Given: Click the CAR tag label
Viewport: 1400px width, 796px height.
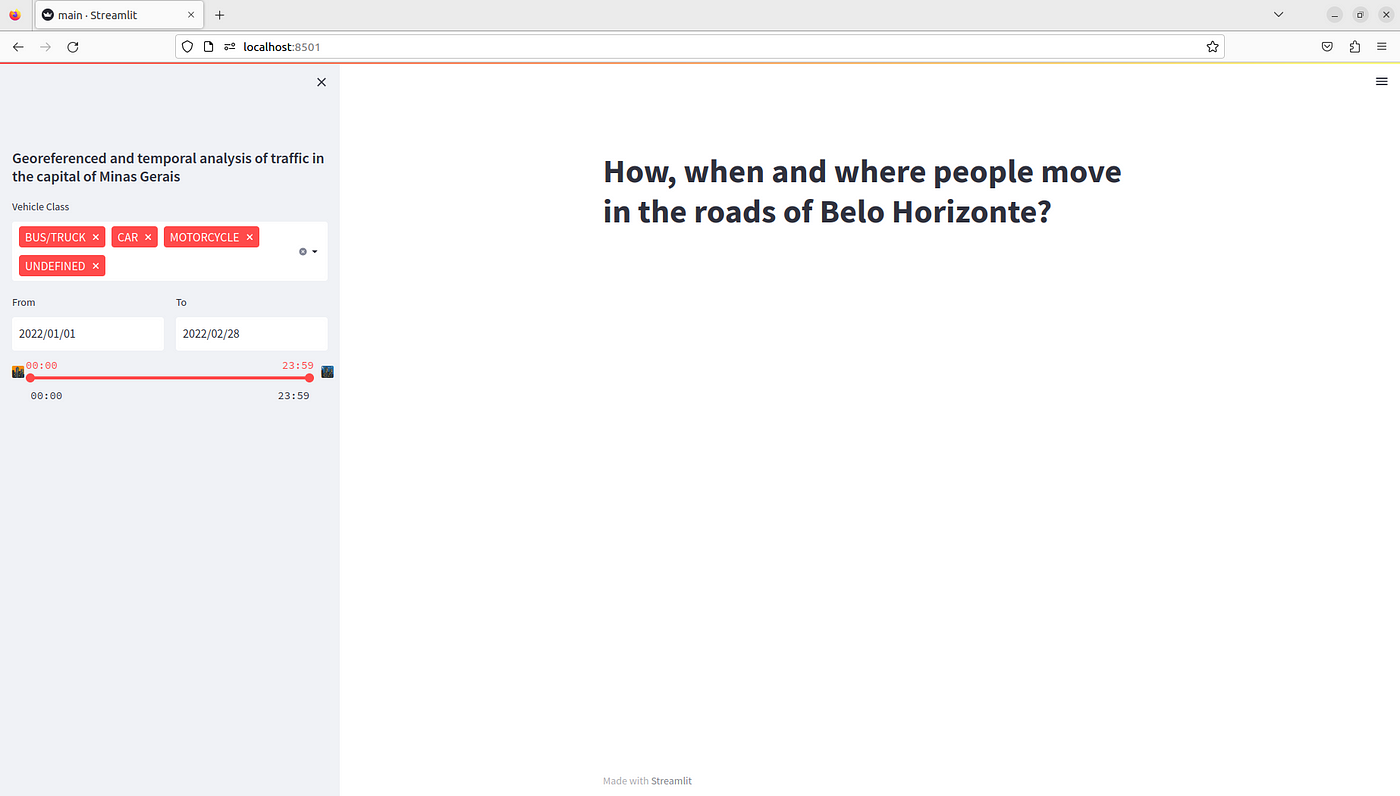Looking at the screenshot, I should pos(128,237).
